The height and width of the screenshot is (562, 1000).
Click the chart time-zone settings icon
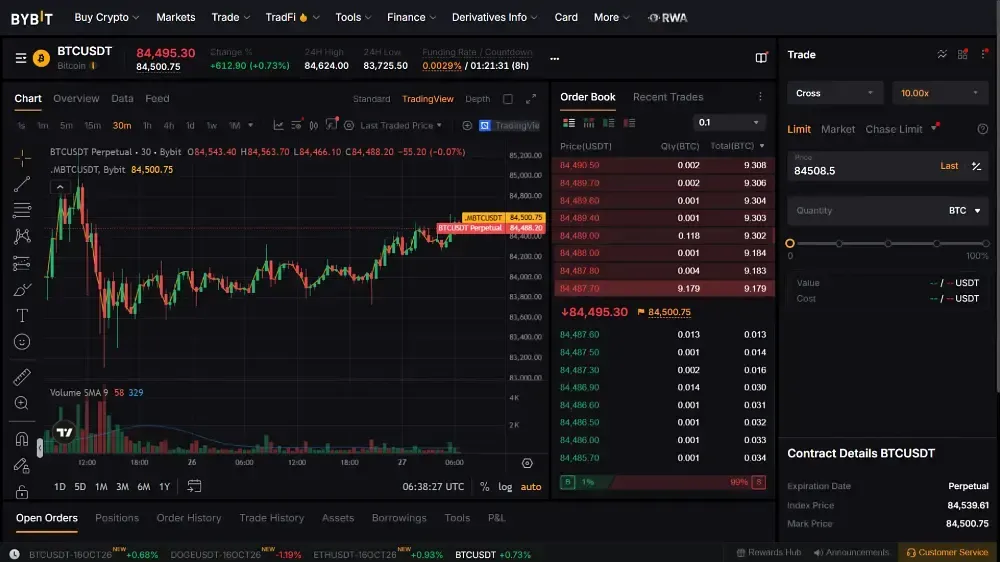(x=527, y=463)
